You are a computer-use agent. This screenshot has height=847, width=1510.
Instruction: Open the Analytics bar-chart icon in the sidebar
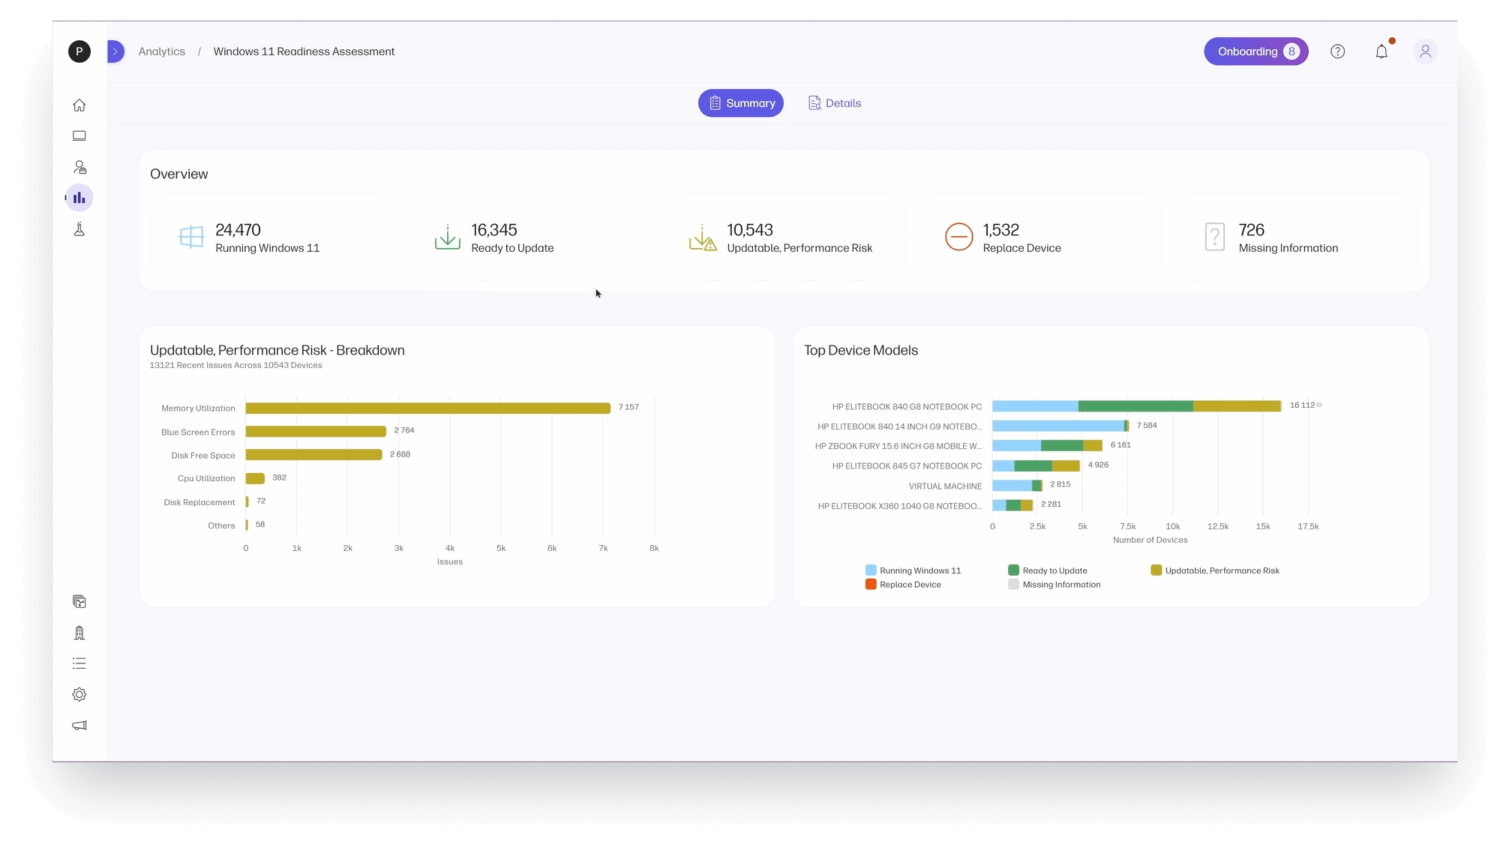coord(79,197)
